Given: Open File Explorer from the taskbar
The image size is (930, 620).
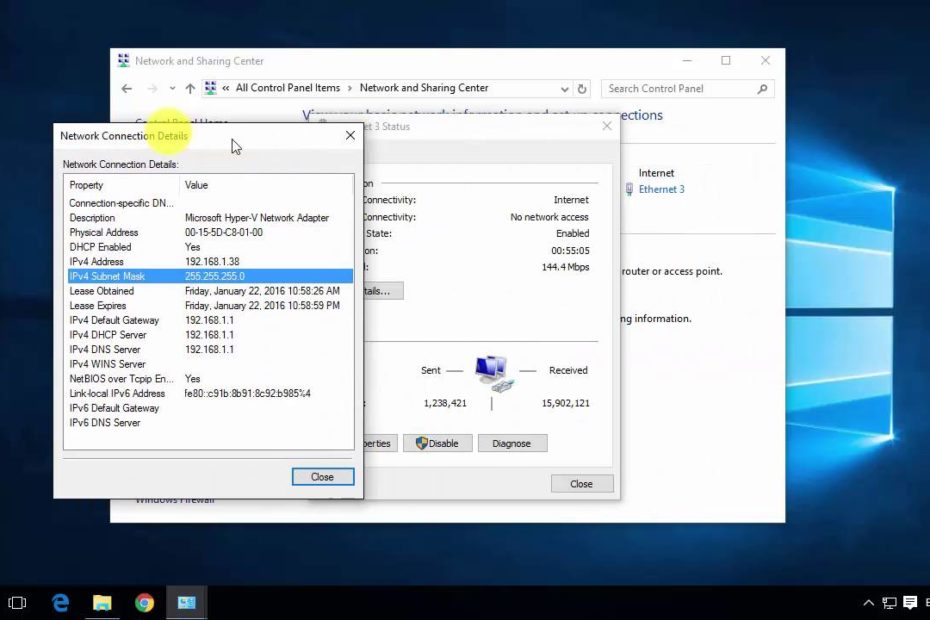Looking at the screenshot, I should tap(102, 602).
